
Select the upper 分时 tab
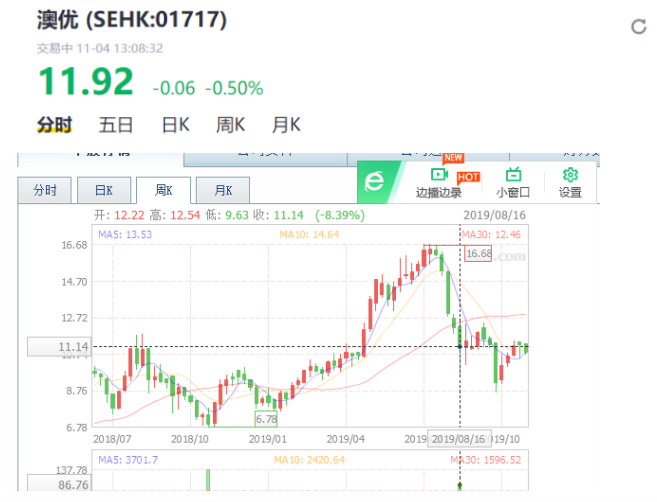(54, 125)
